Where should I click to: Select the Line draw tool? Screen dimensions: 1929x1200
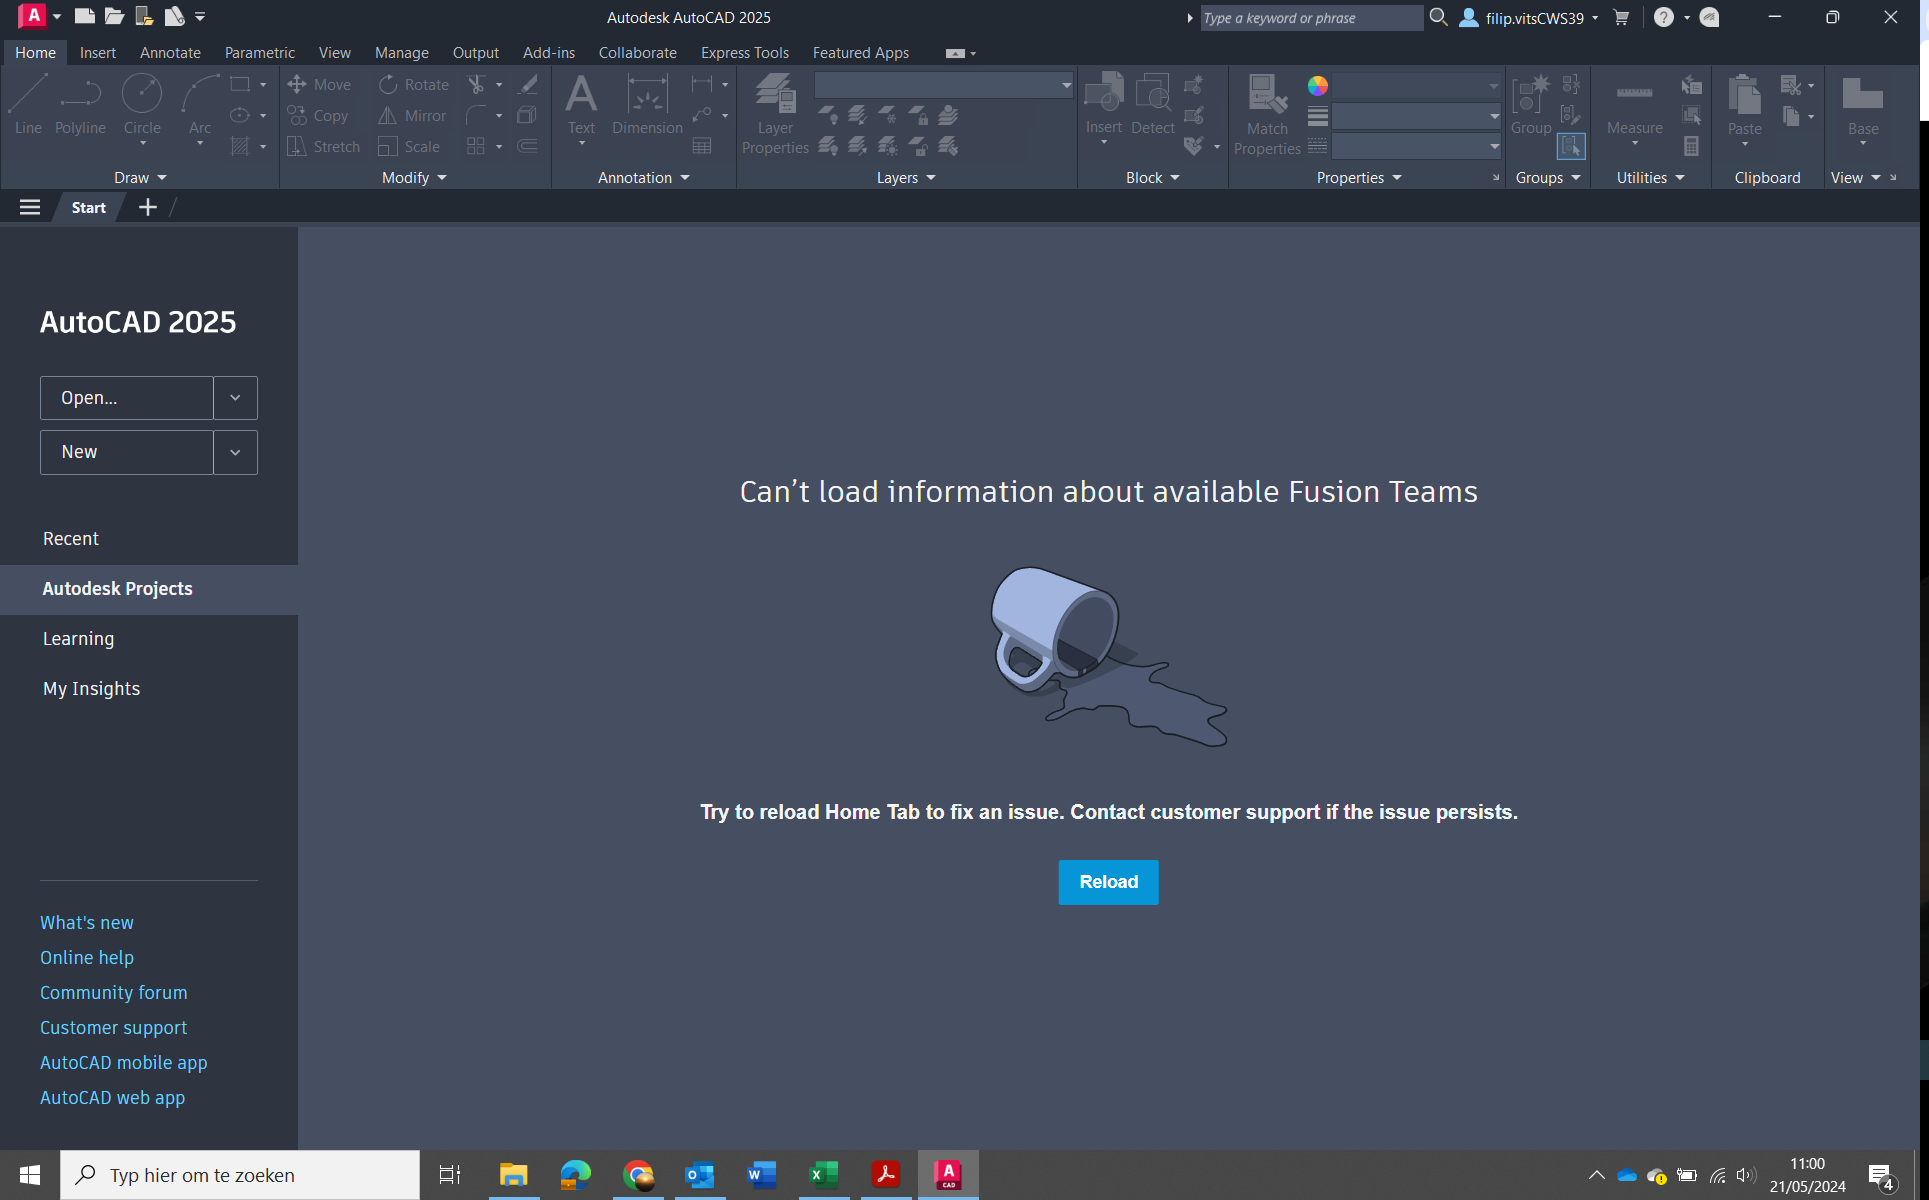[x=28, y=104]
